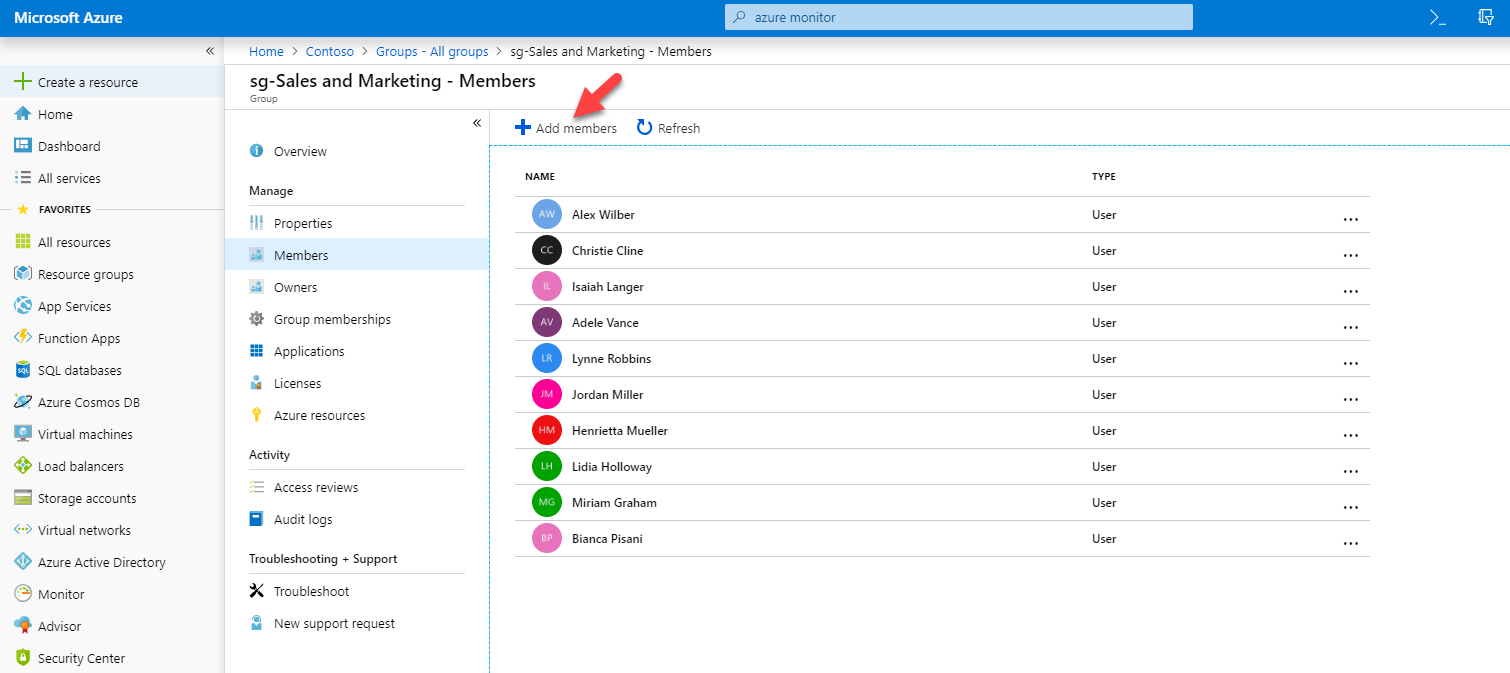Click the Adele Vance member name
The width and height of the screenshot is (1510, 673).
[x=605, y=322]
